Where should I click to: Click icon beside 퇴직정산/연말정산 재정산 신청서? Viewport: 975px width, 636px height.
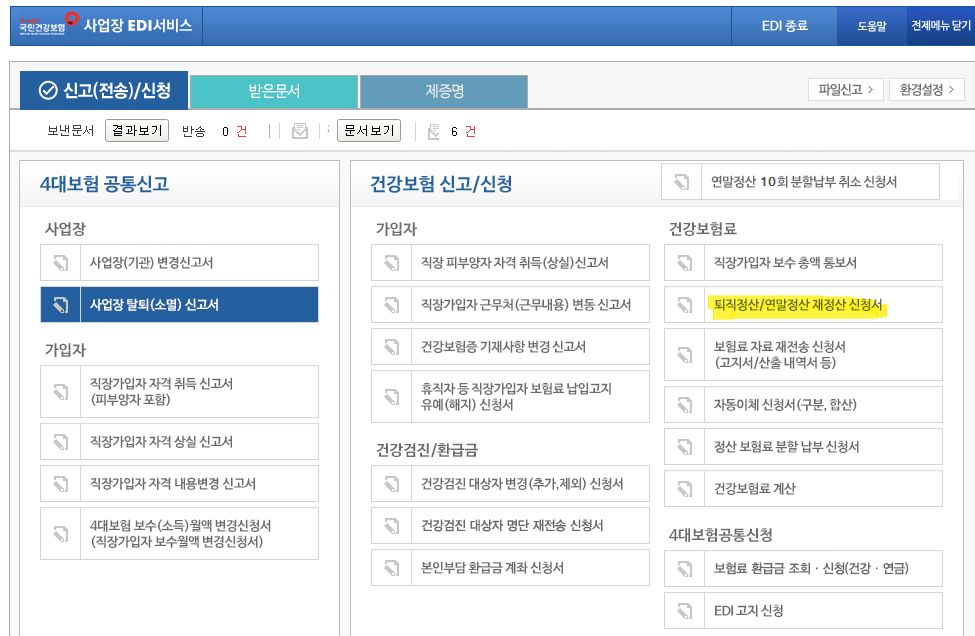685,305
